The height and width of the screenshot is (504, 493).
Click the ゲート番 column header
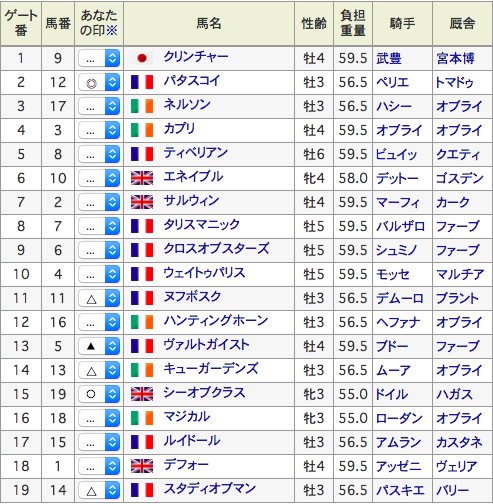tap(21, 24)
